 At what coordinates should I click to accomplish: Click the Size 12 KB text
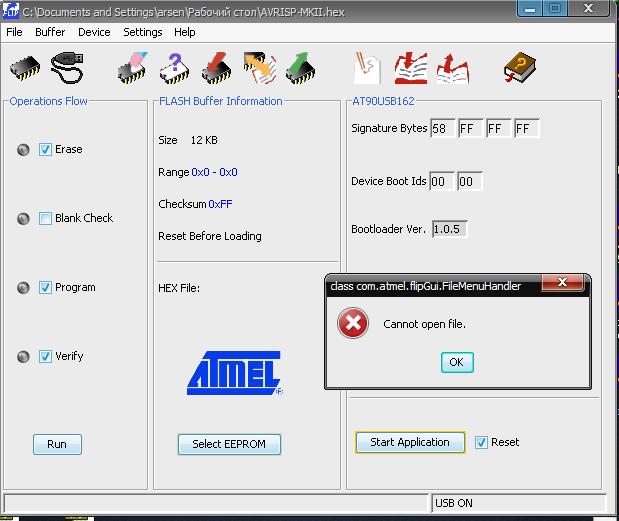click(x=188, y=141)
